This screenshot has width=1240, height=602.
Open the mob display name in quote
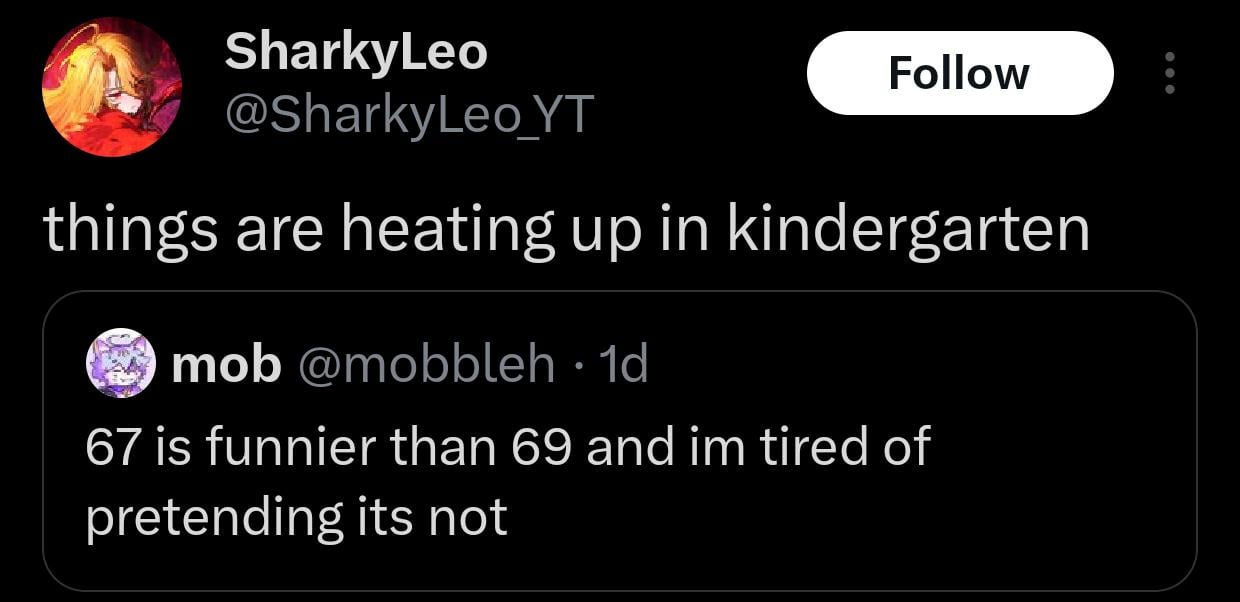click(x=226, y=365)
